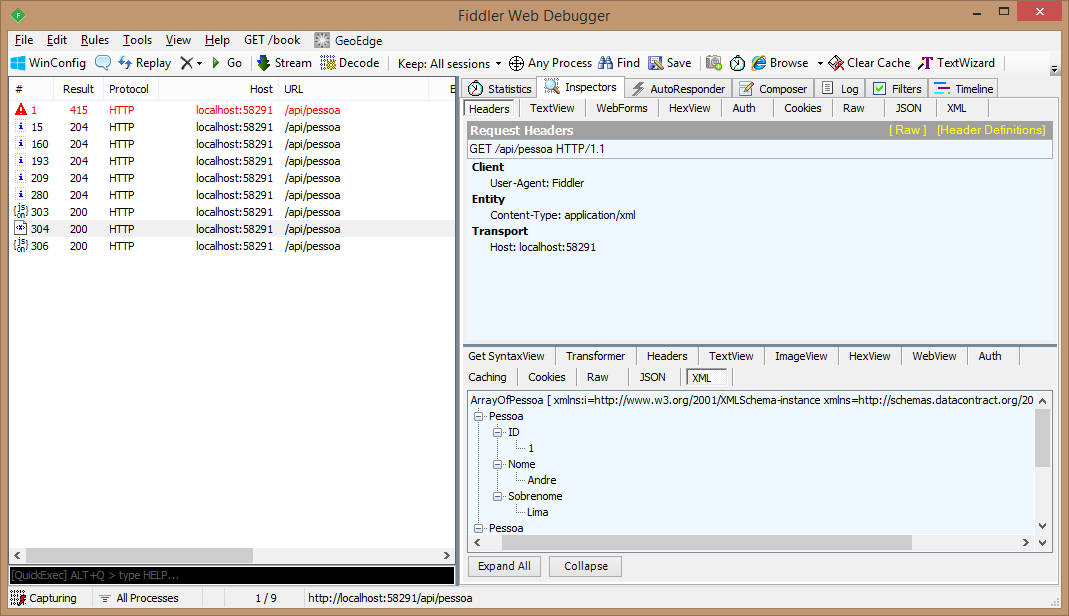The height and width of the screenshot is (616, 1069).
Task: Click the camera screenshot icon
Action: (x=714, y=63)
